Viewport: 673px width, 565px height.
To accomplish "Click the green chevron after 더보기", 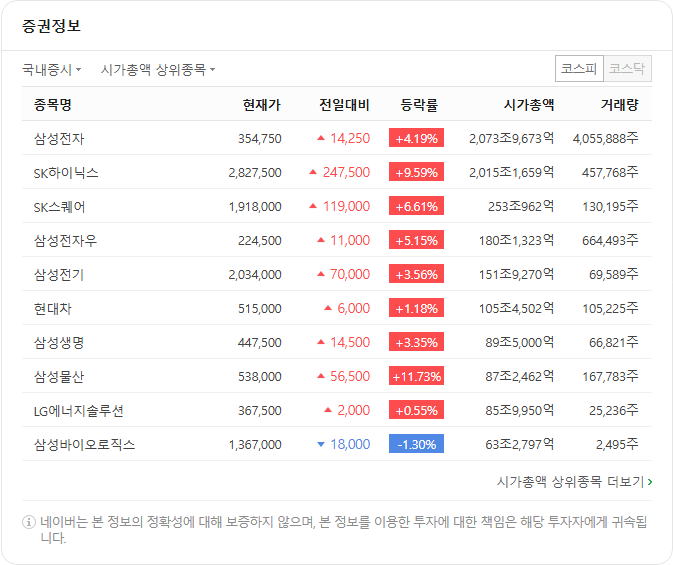I will coord(650,482).
